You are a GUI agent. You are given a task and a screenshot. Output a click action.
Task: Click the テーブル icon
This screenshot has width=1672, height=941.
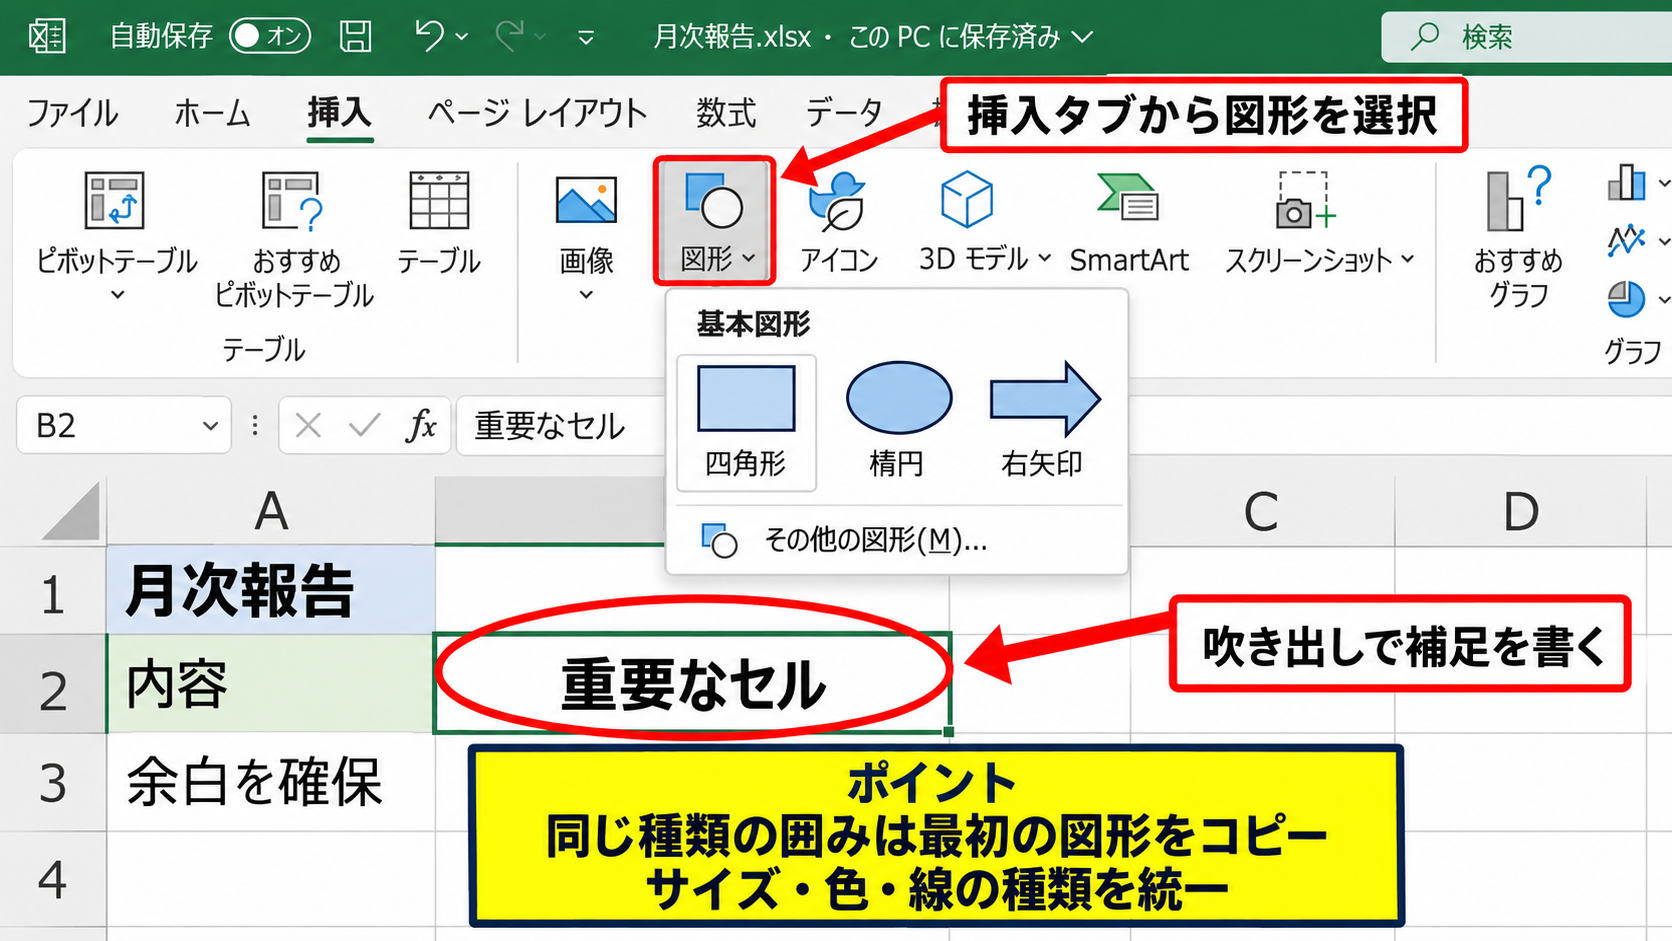coord(439,200)
